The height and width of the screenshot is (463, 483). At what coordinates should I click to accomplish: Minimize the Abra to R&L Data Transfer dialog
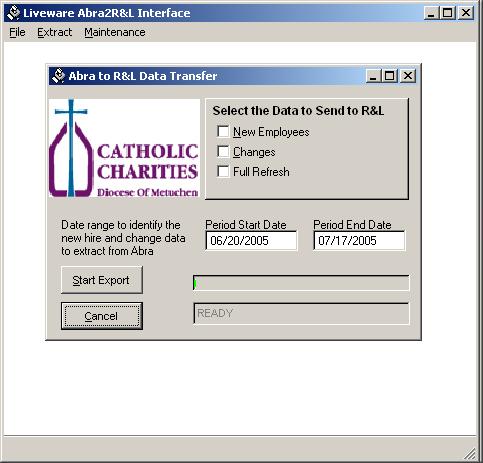click(373, 76)
